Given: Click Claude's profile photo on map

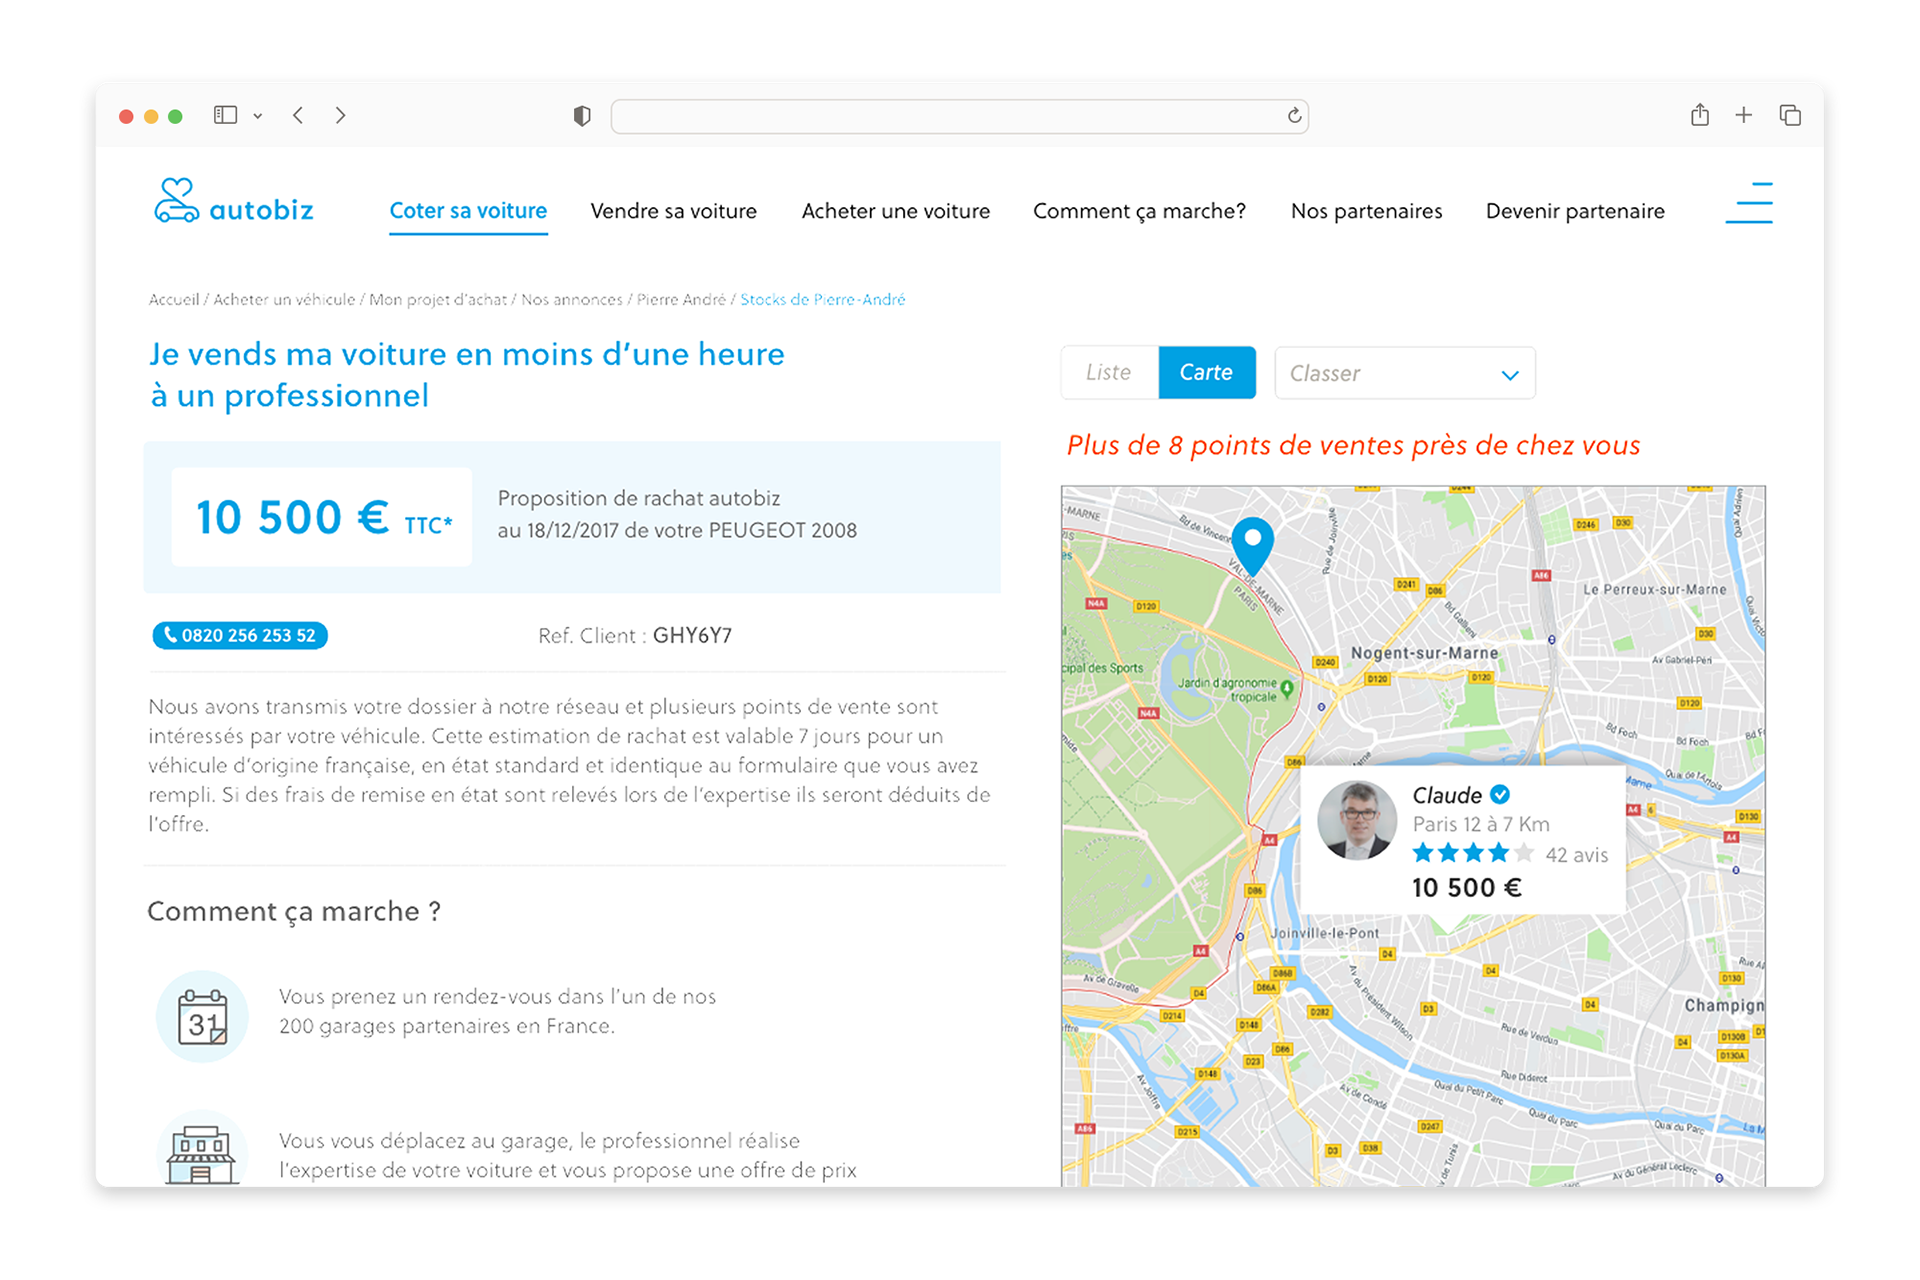Looking at the screenshot, I should point(1357,821).
